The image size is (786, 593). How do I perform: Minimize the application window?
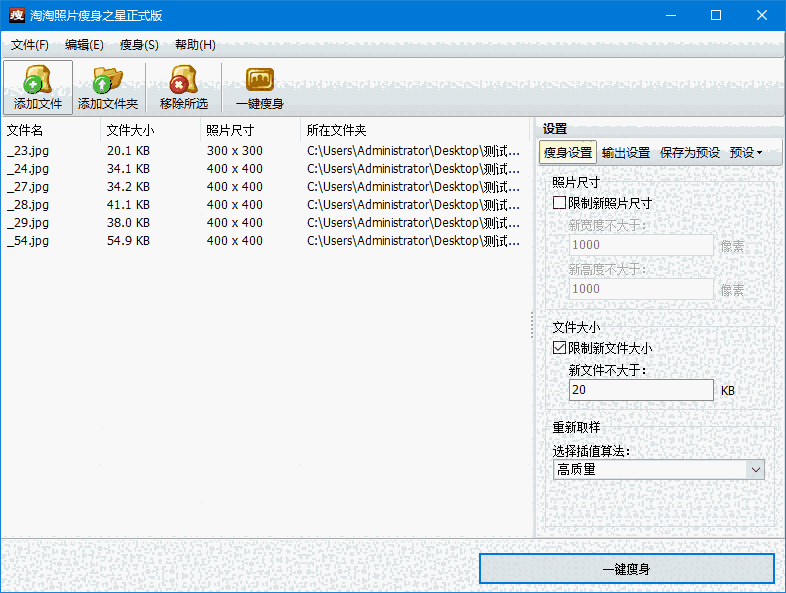[671, 15]
